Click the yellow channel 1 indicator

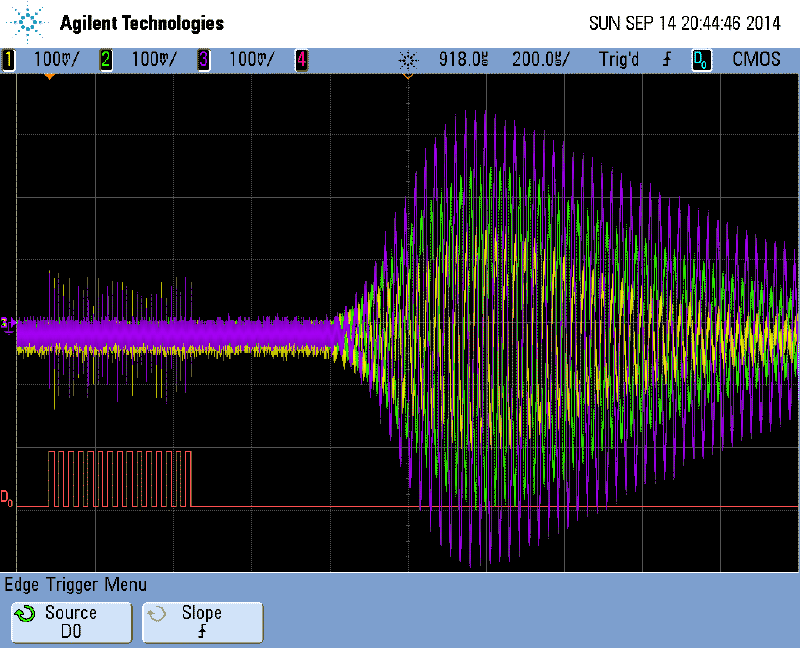click(x=8, y=60)
